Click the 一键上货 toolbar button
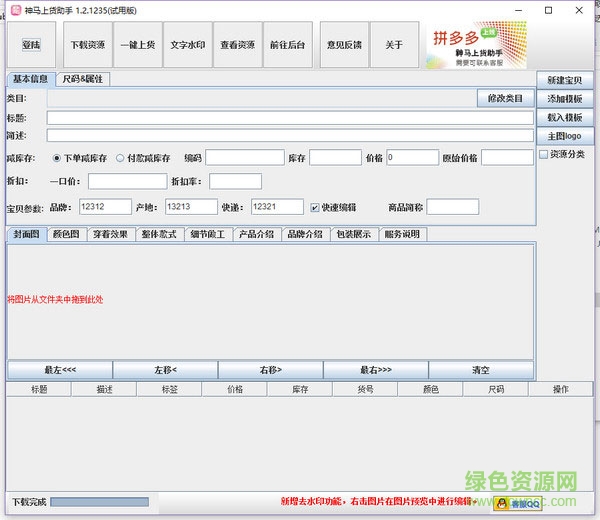The height and width of the screenshot is (520, 600). (x=138, y=45)
